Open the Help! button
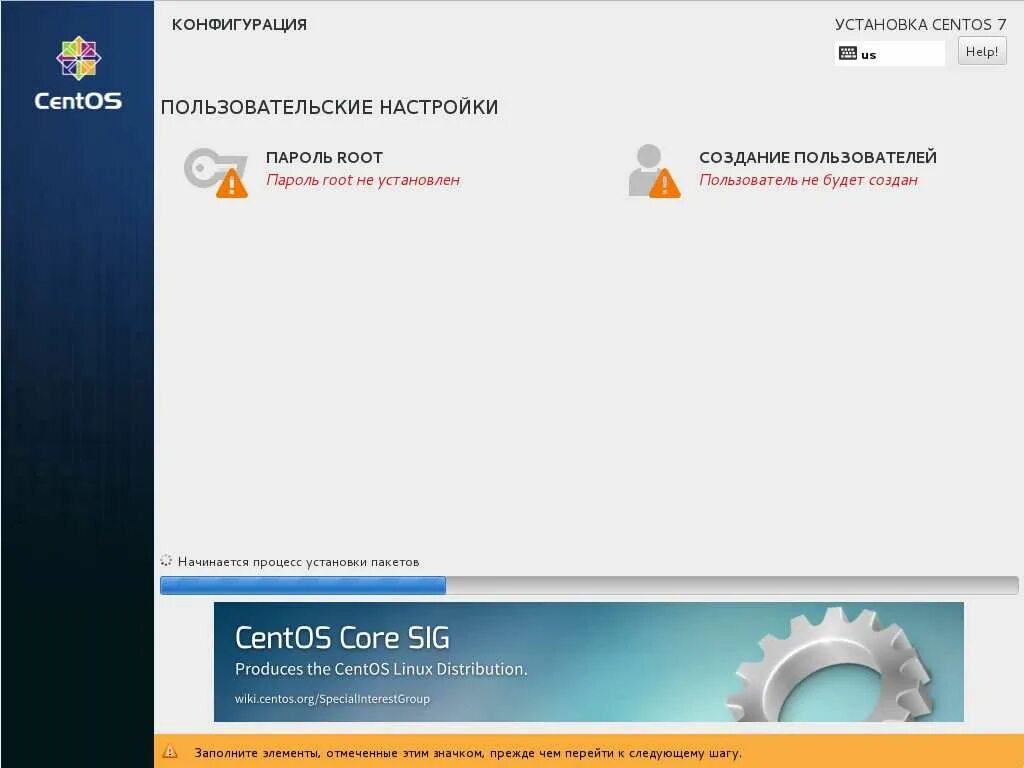The height and width of the screenshot is (768, 1024). pos(982,52)
